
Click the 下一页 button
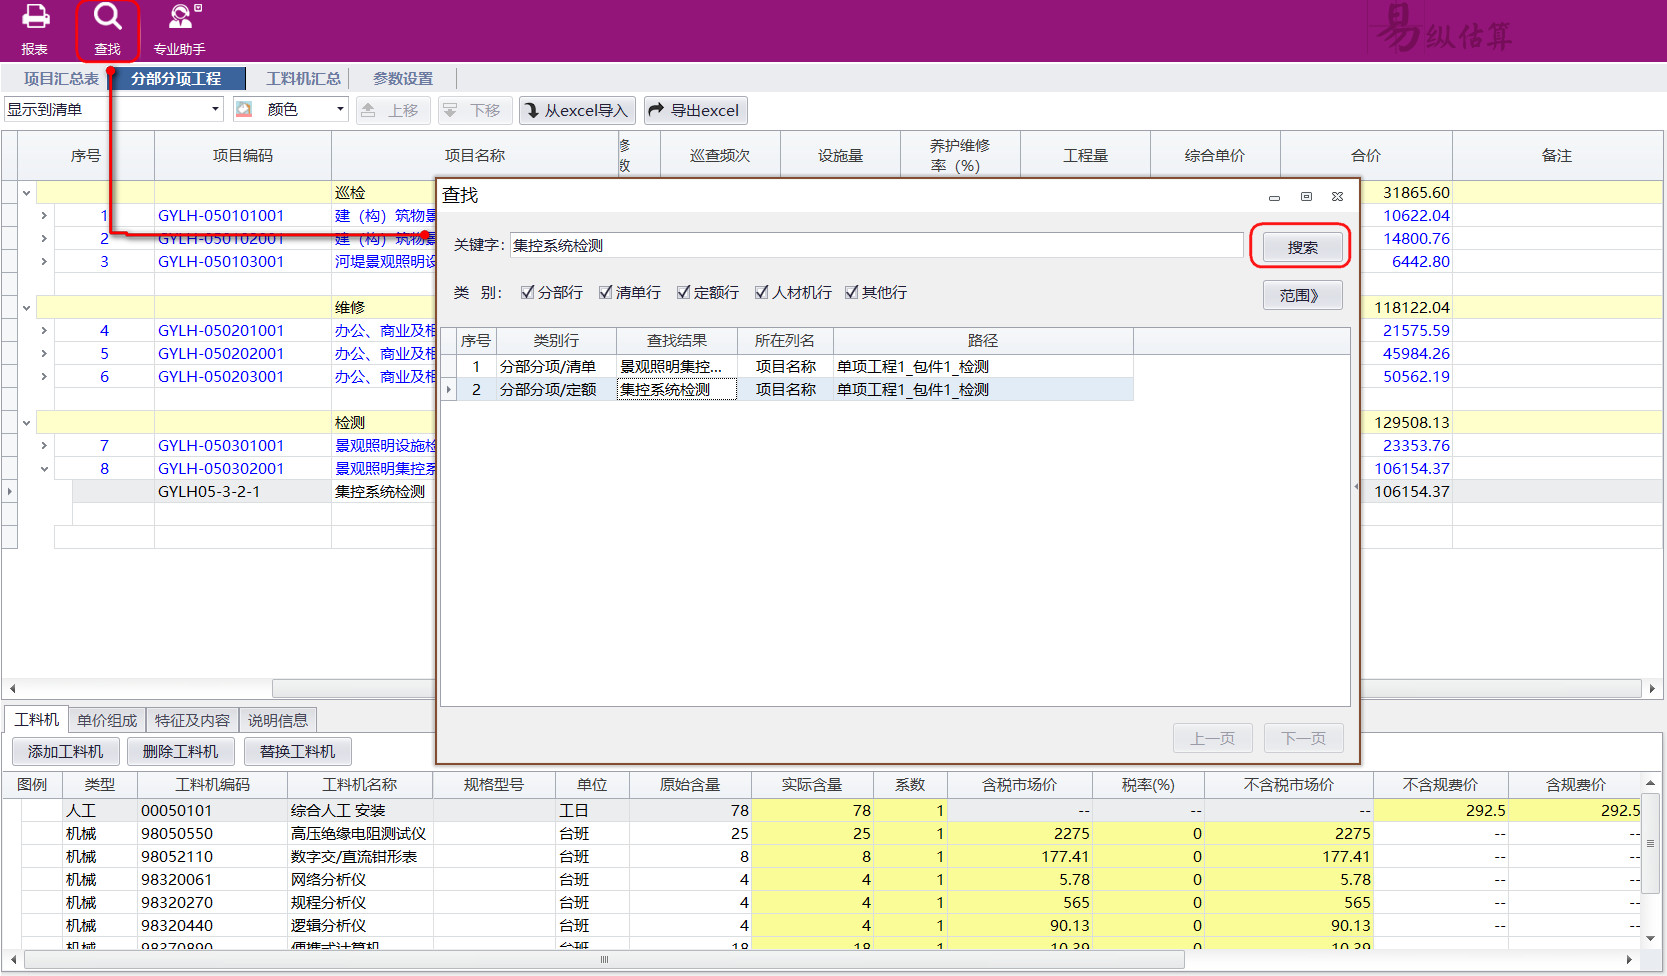tap(1303, 738)
